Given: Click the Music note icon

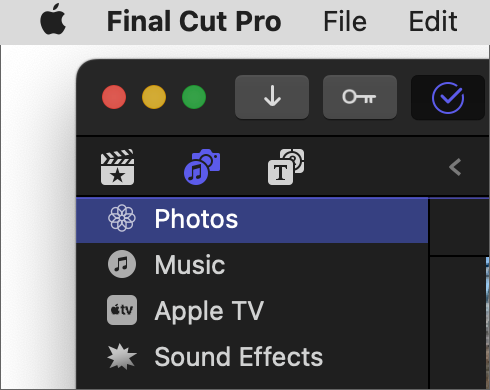Looking at the screenshot, I should click(122, 264).
